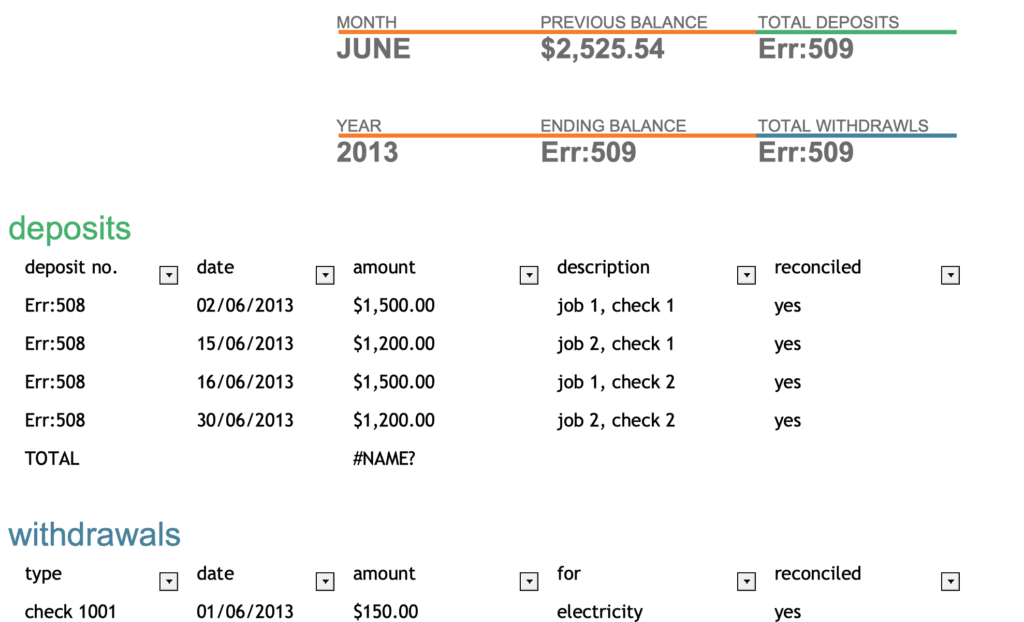
Task: Click the previous balance $2,525.54 cell
Action: [x=602, y=48]
